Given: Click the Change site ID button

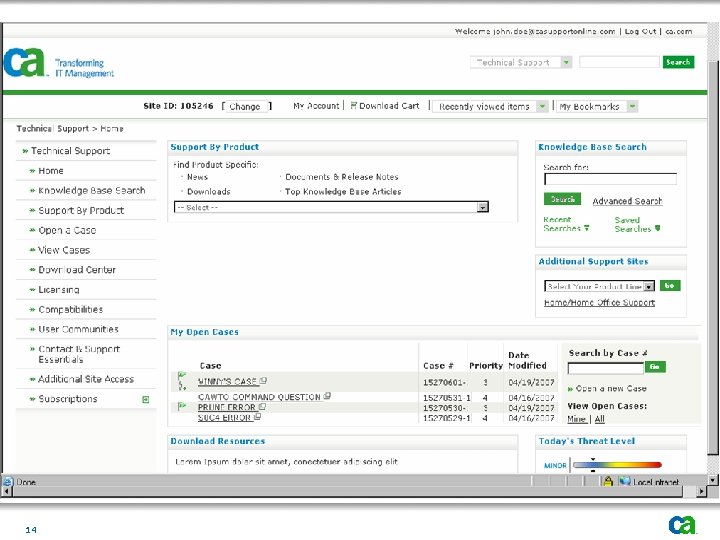Looking at the screenshot, I should click(x=245, y=107).
